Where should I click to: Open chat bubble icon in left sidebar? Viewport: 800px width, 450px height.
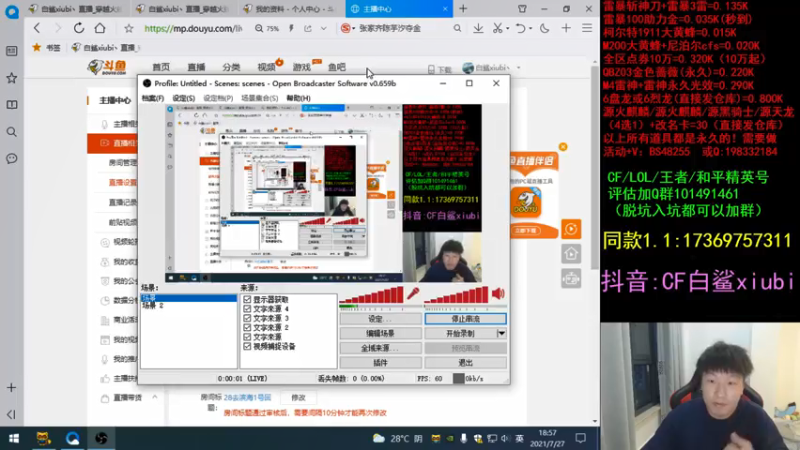point(12,159)
